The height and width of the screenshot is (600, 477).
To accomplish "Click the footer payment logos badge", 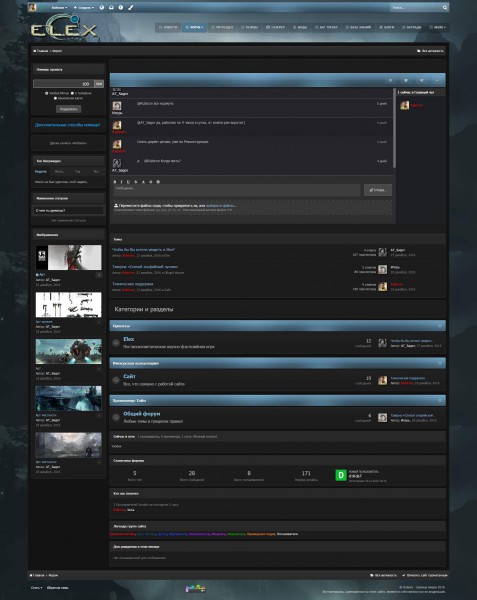I will (x=196, y=588).
